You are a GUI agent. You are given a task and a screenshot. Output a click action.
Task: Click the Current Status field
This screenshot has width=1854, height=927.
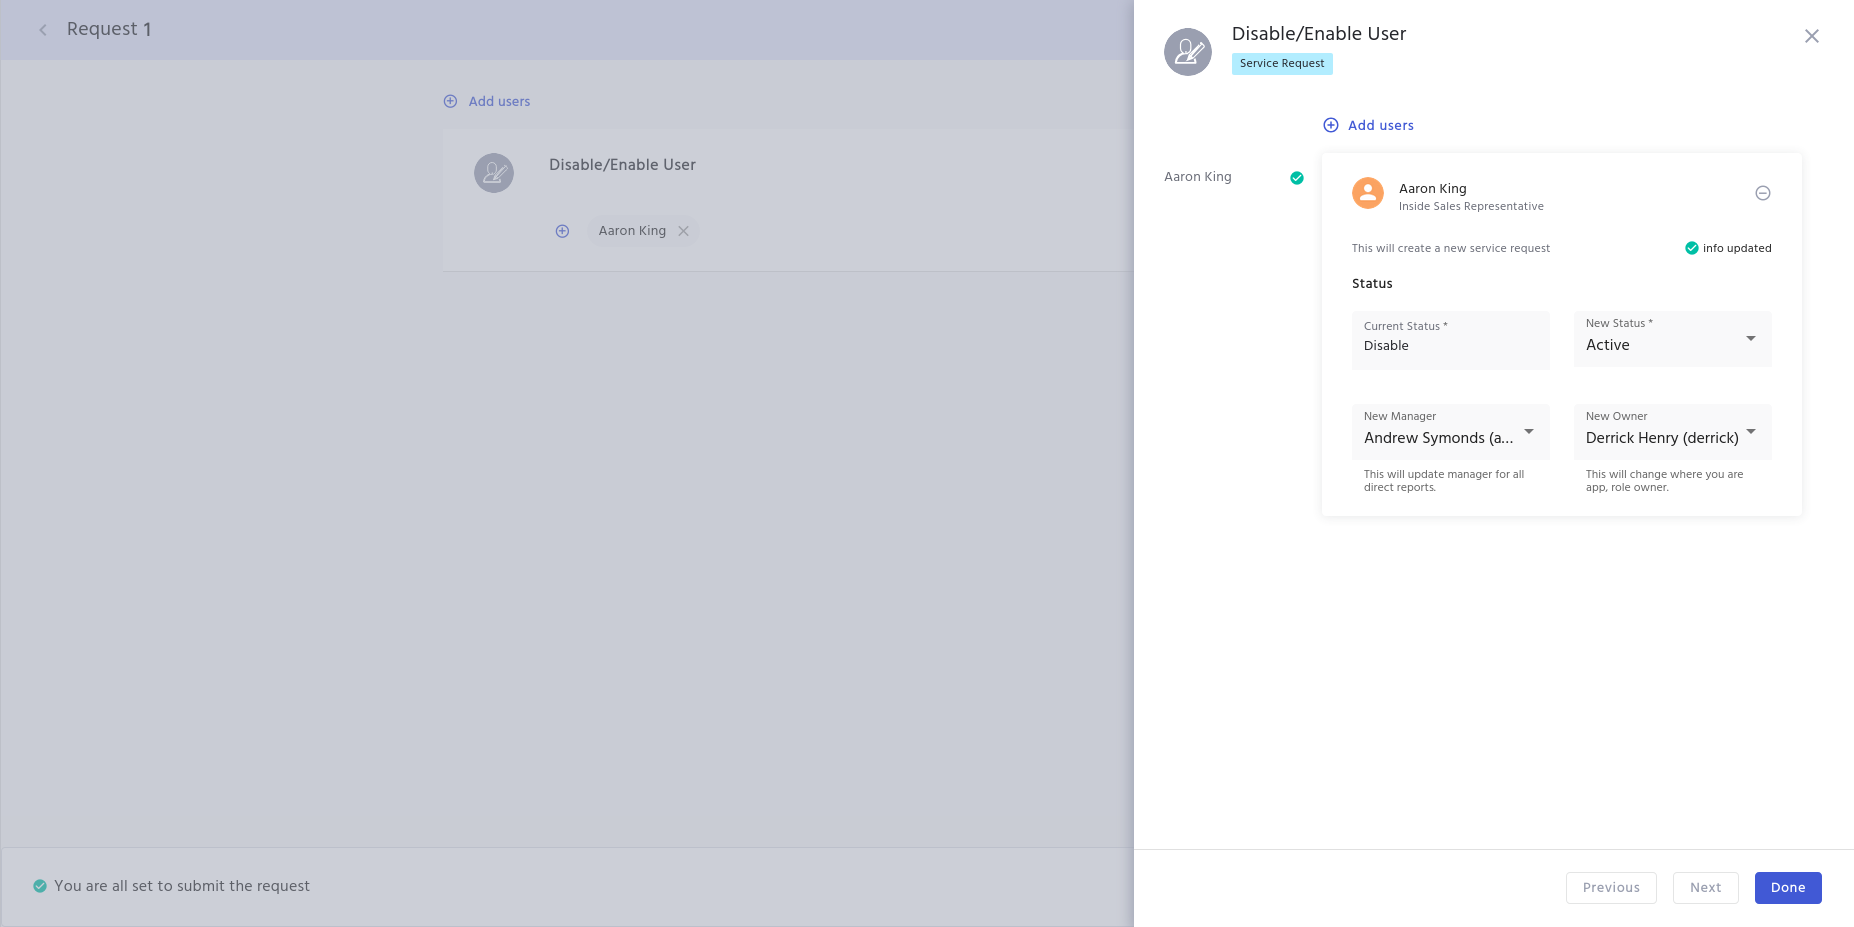point(1450,340)
